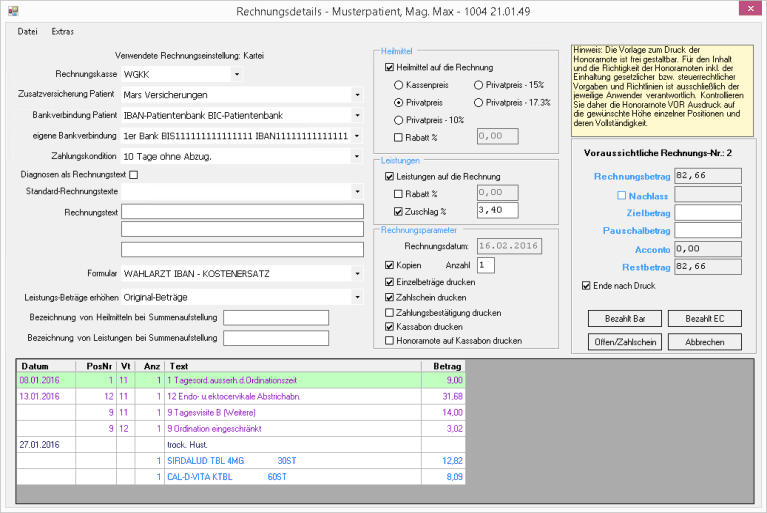Click the Zielbetrag input field

tap(708, 213)
